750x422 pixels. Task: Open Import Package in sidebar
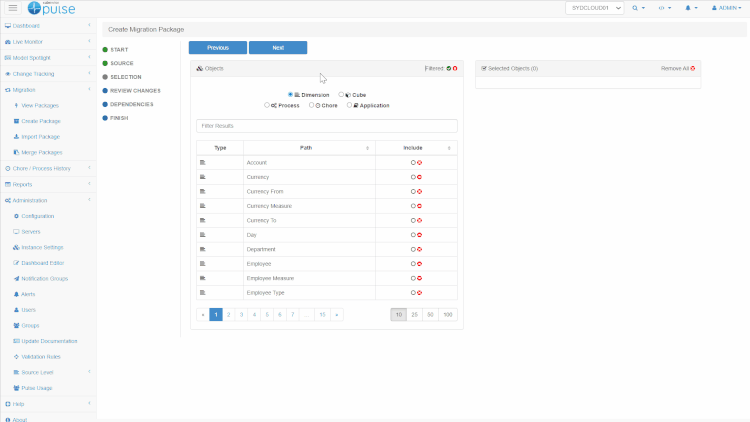point(40,136)
